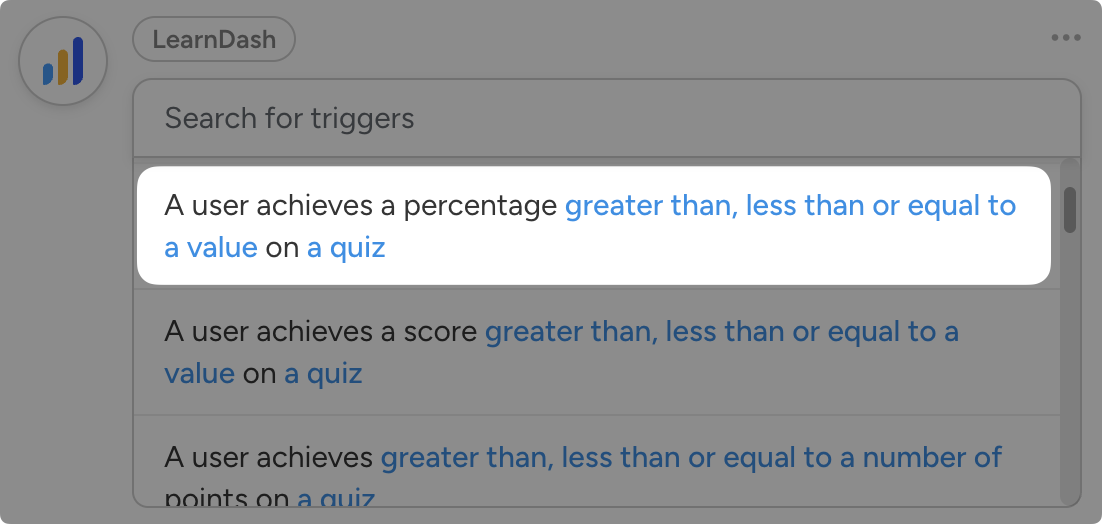
Task: Click 'A user achieves a percentage' text
Action: coord(360,206)
